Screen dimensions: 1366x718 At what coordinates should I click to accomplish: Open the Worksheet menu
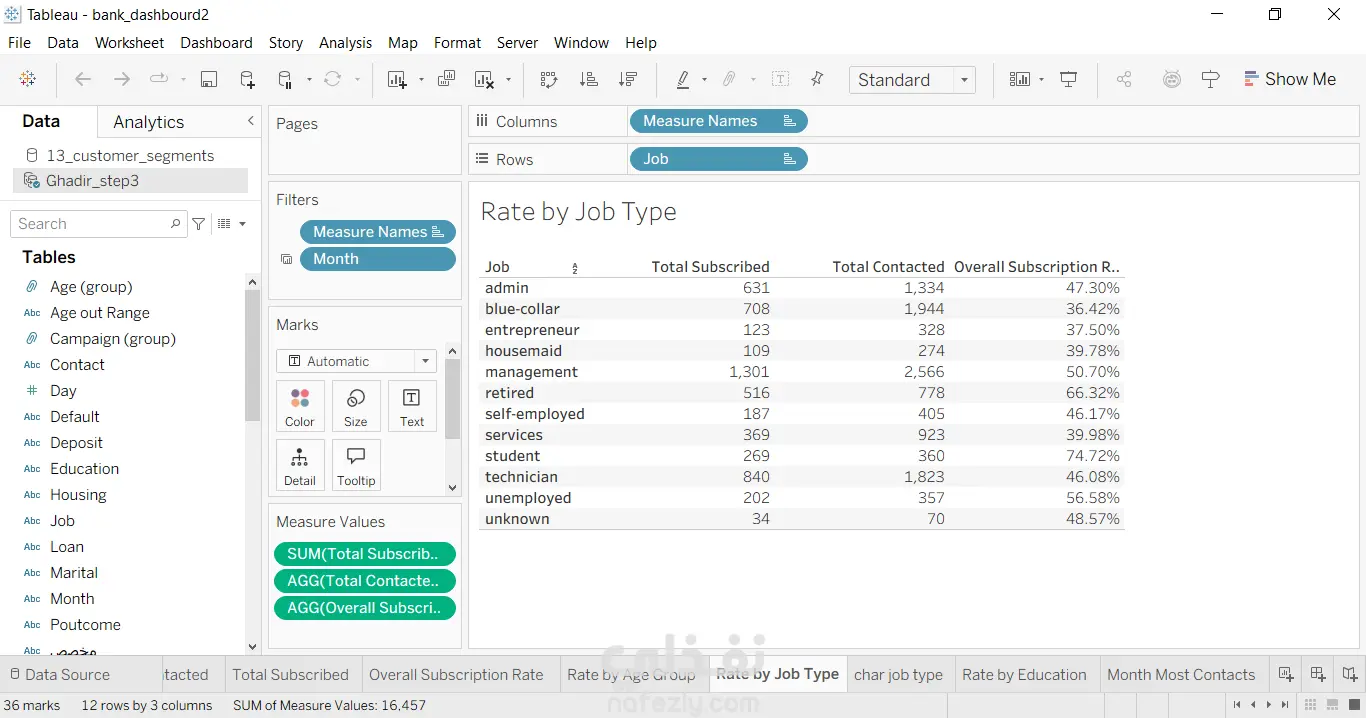[x=129, y=43]
